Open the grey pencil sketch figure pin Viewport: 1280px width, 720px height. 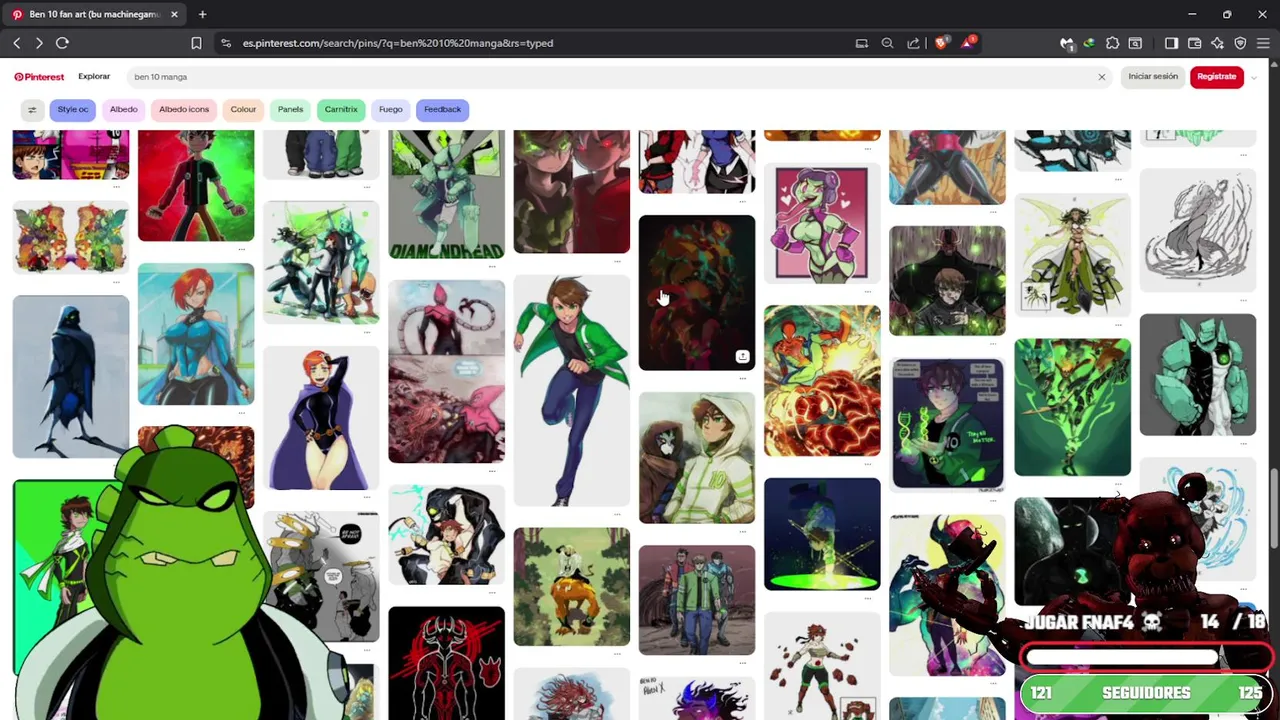[x=1197, y=230]
